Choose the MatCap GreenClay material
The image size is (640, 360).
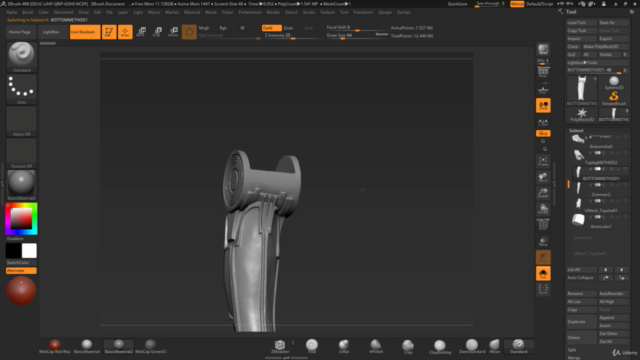(x=151, y=346)
